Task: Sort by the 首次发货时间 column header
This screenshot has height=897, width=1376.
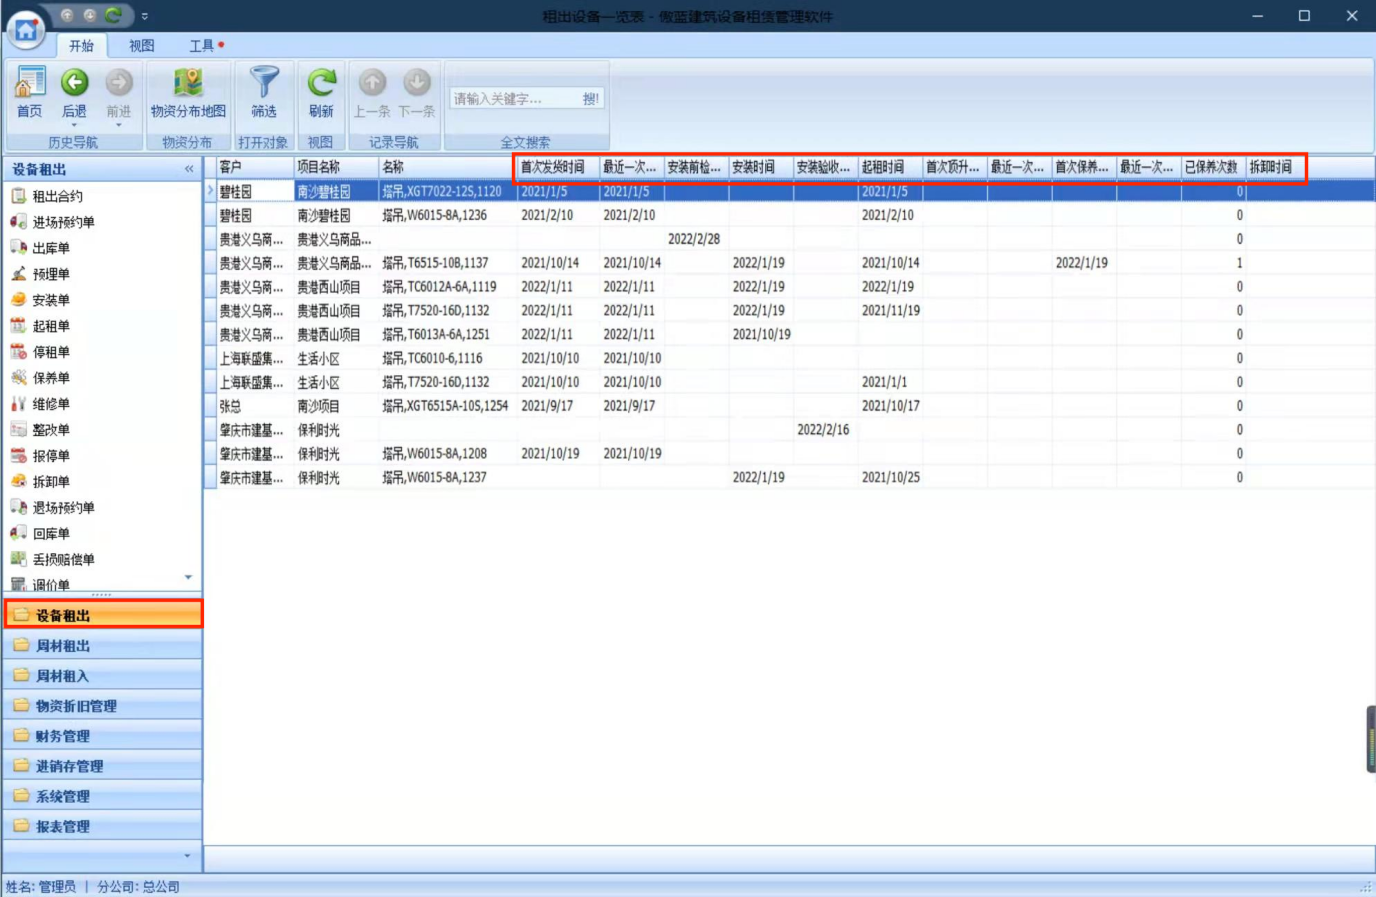Action: point(553,167)
